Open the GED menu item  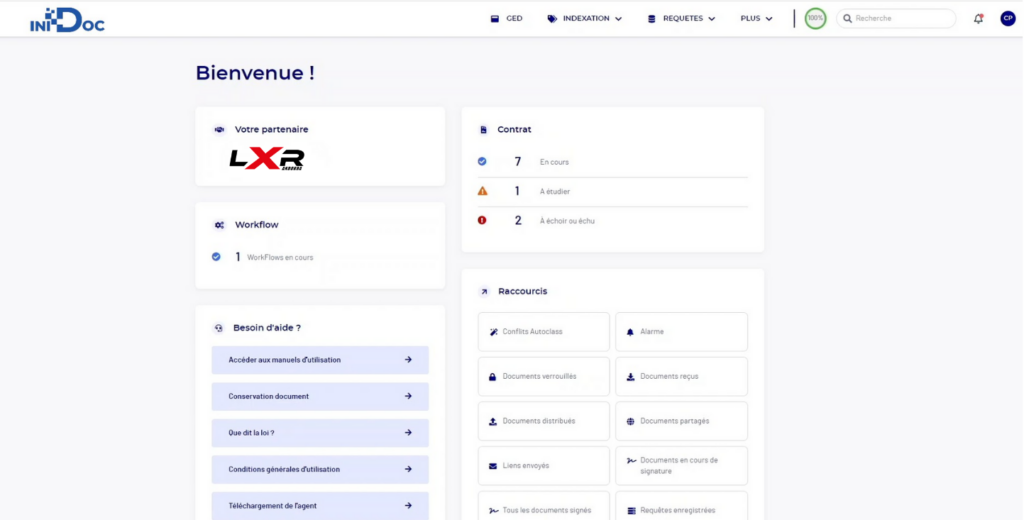(x=507, y=18)
